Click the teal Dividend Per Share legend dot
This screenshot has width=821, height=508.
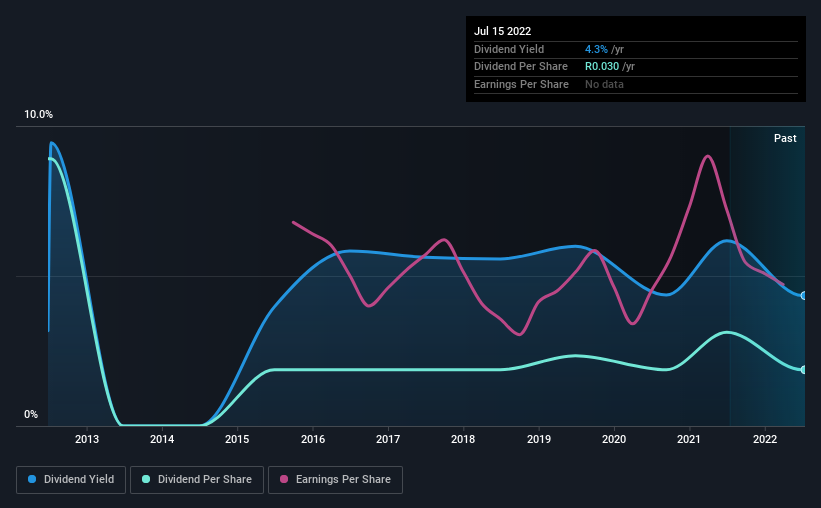(x=146, y=479)
